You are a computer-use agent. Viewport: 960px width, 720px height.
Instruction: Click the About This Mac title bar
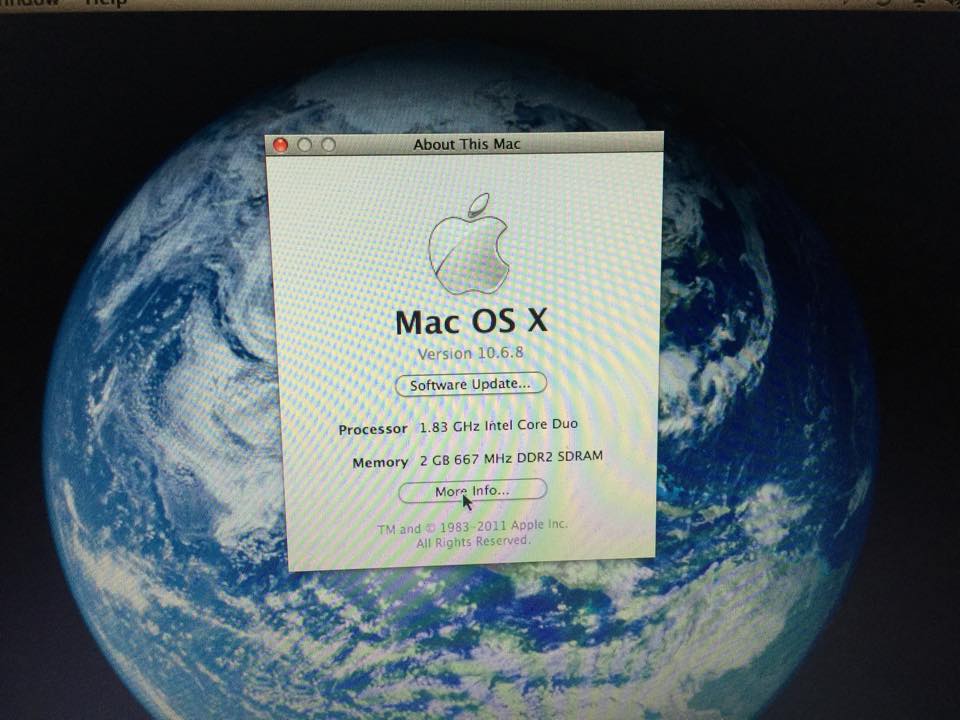tap(465, 144)
